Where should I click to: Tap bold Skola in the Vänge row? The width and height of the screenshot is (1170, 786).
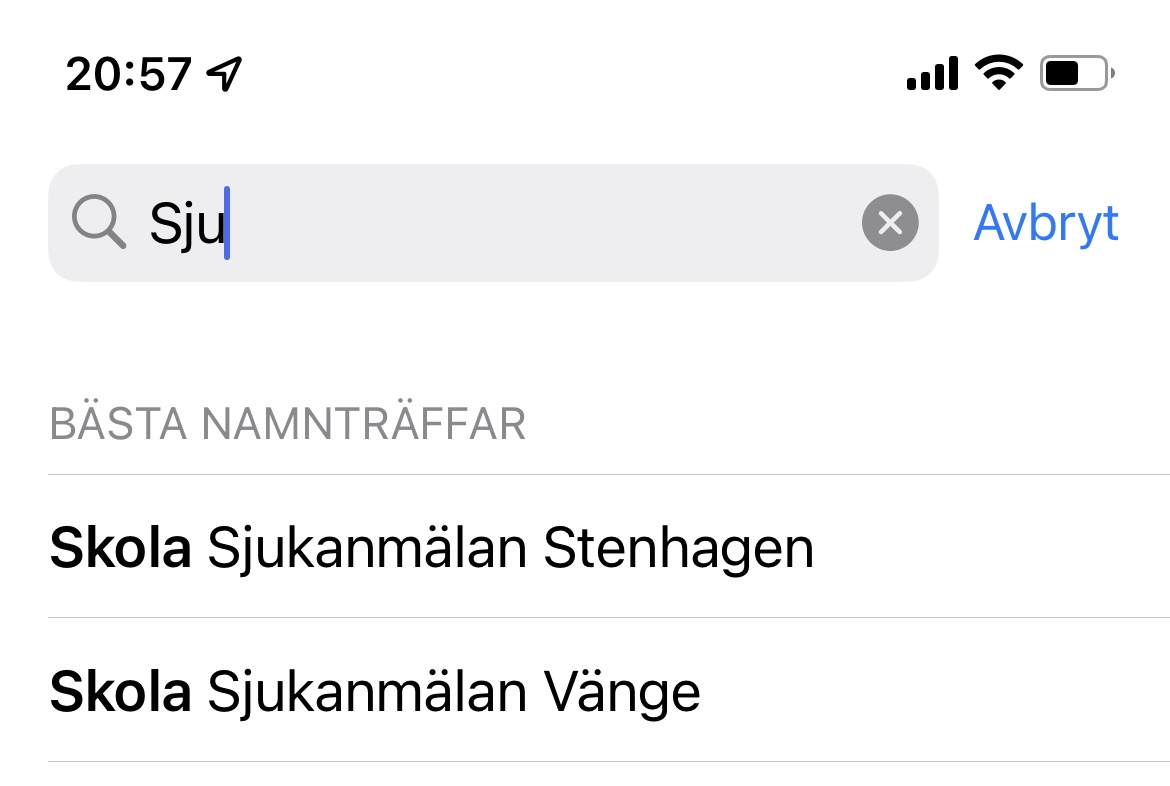[120, 691]
